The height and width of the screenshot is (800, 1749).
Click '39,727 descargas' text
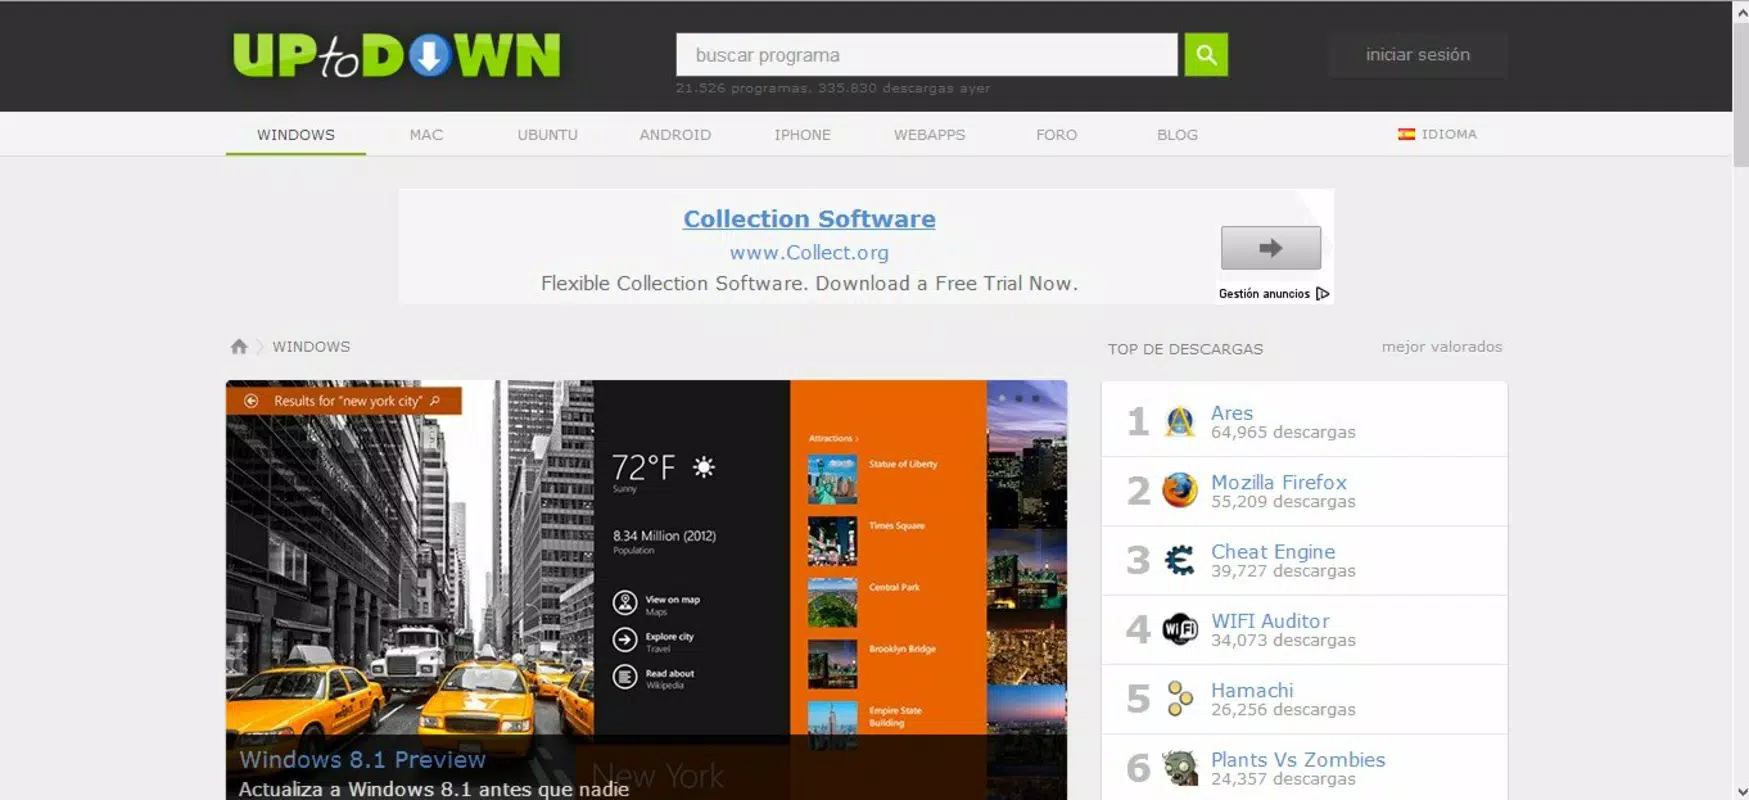pyautogui.click(x=1283, y=570)
